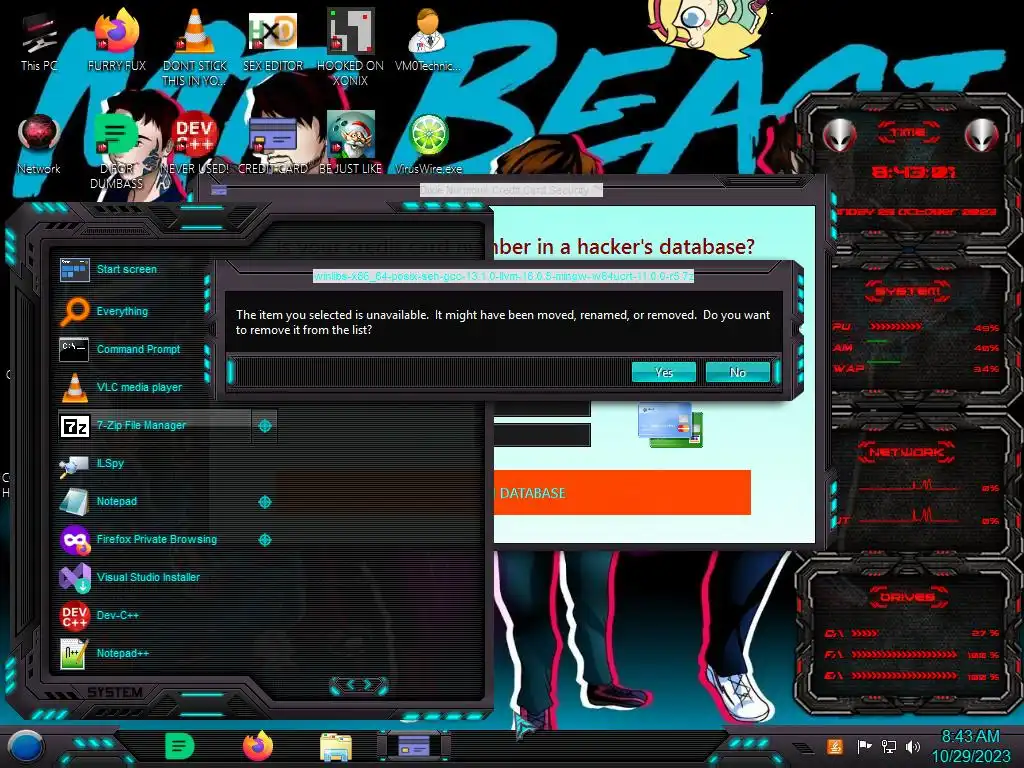Image resolution: width=1024 pixels, height=768 pixels.
Task: Click the left alien head on Time widget
Action: (839, 136)
